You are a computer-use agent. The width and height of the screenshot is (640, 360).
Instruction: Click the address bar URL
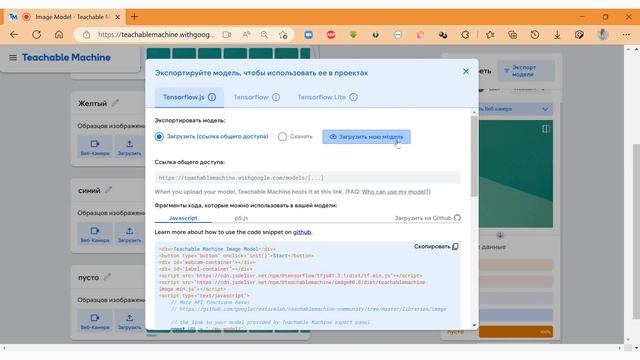point(156,35)
